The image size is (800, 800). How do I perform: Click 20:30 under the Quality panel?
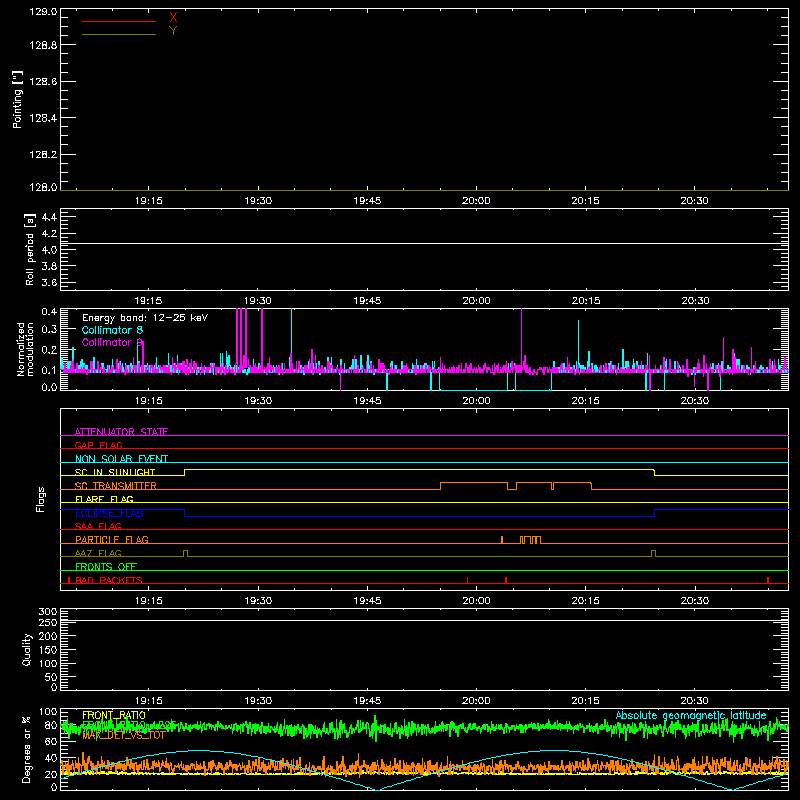click(x=694, y=701)
